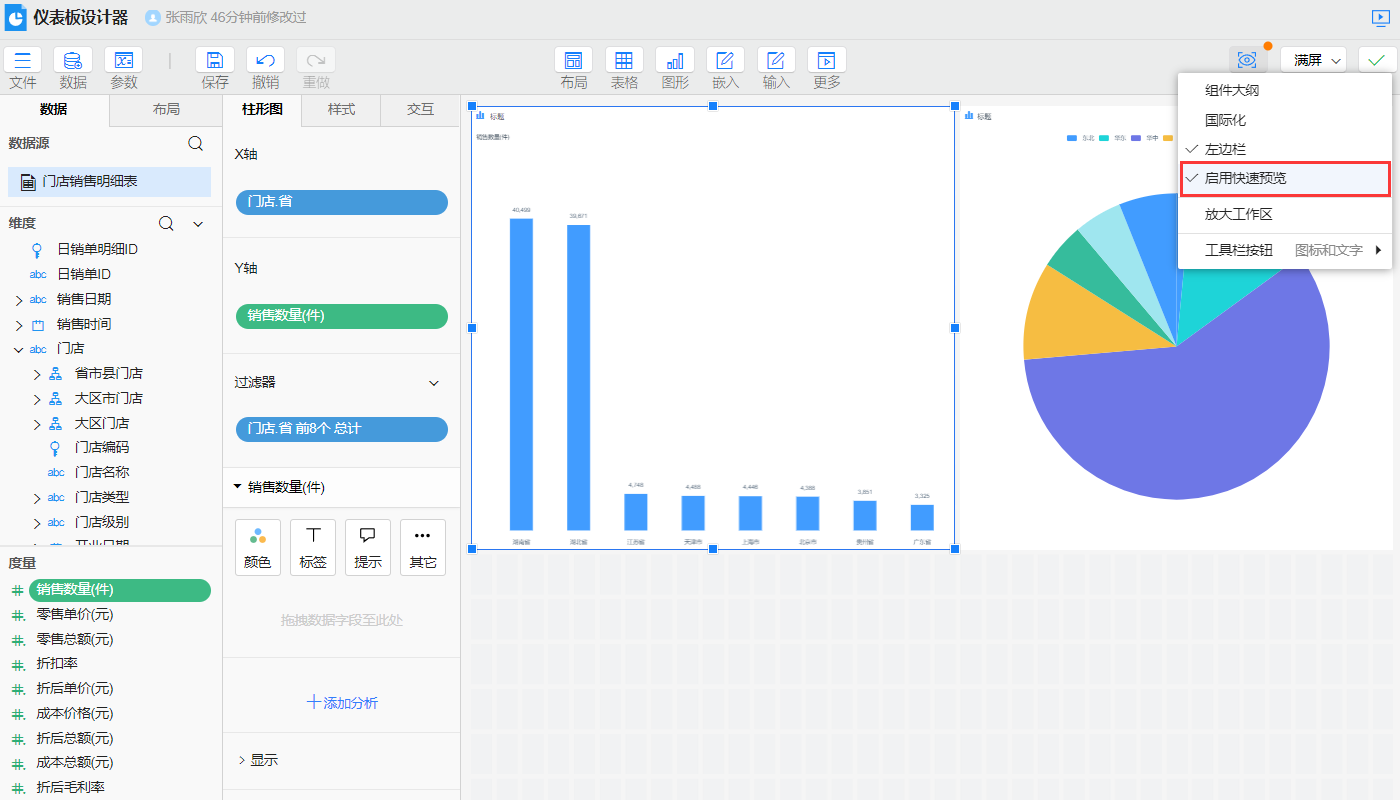Toggle the 左边栏 sidebar option
The height and width of the screenshot is (800, 1400).
1225,149
